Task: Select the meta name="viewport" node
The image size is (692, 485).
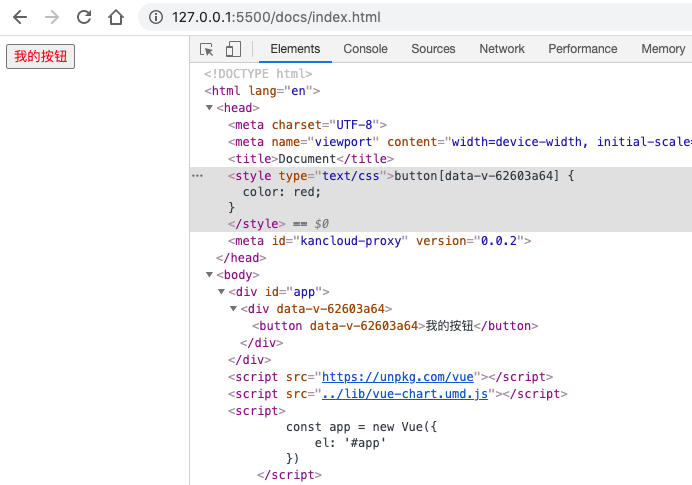Action: click(x=460, y=142)
